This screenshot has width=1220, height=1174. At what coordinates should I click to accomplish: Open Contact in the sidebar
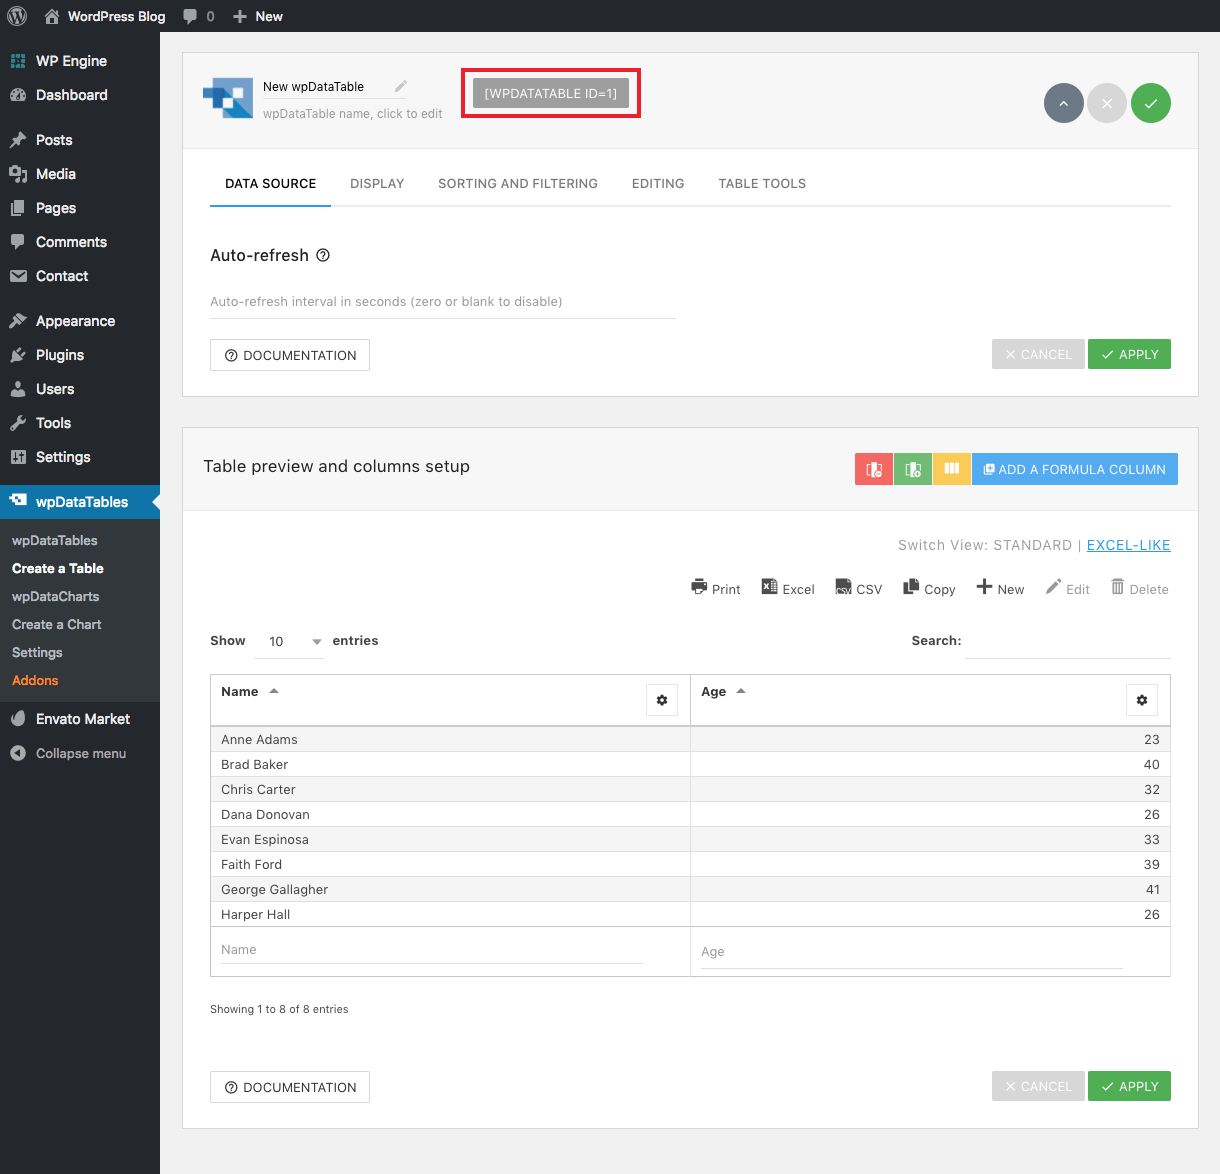[80, 276]
